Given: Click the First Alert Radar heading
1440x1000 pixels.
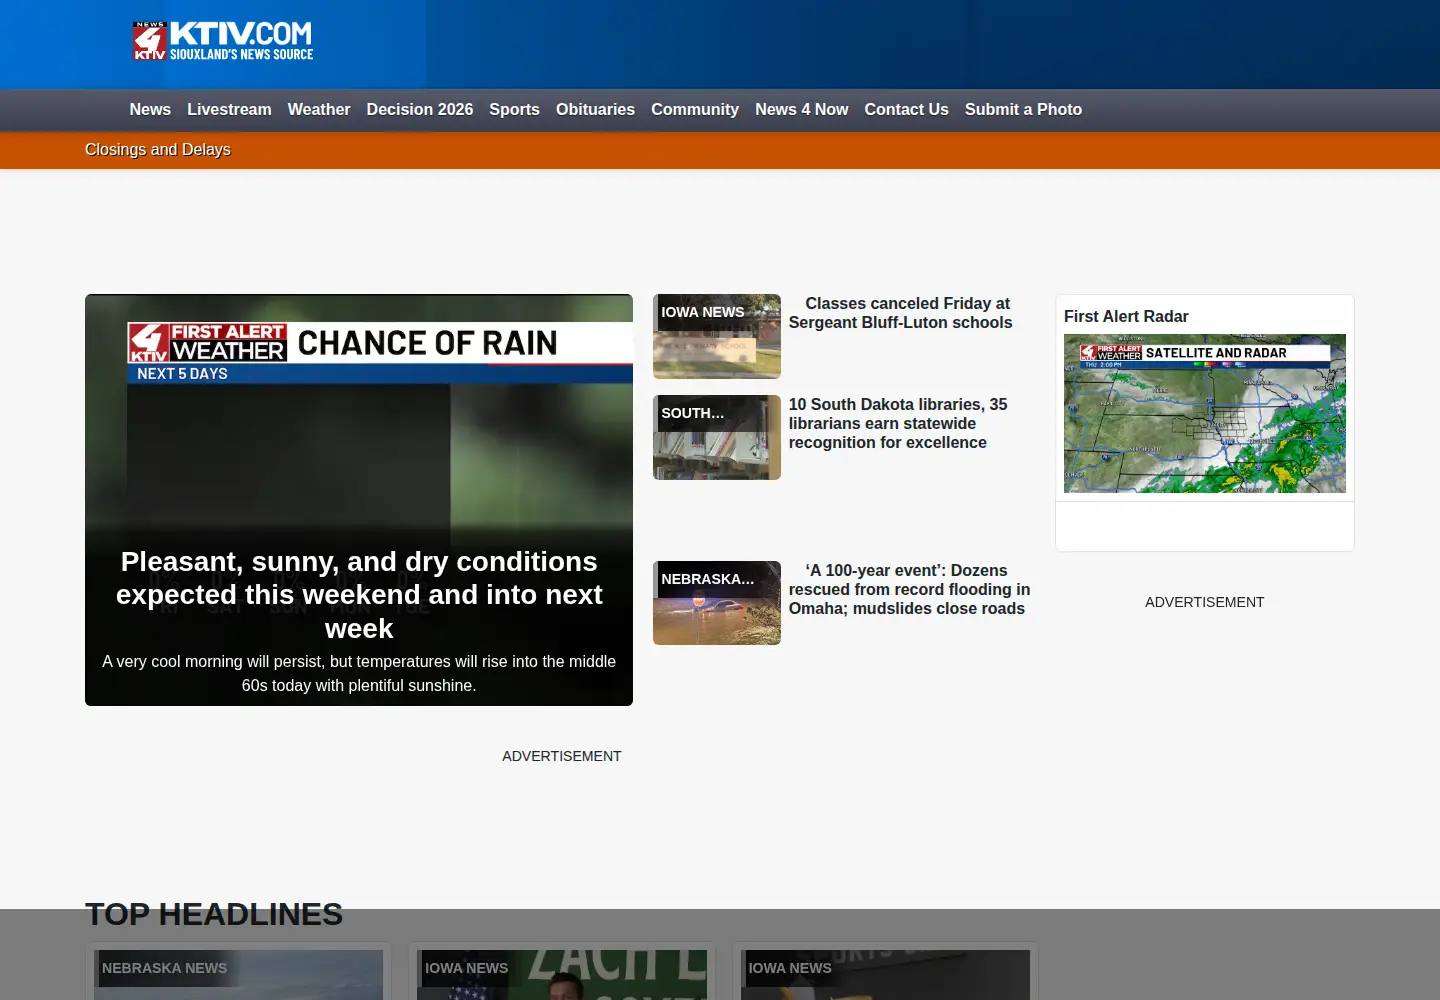Looking at the screenshot, I should (1126, 317).
